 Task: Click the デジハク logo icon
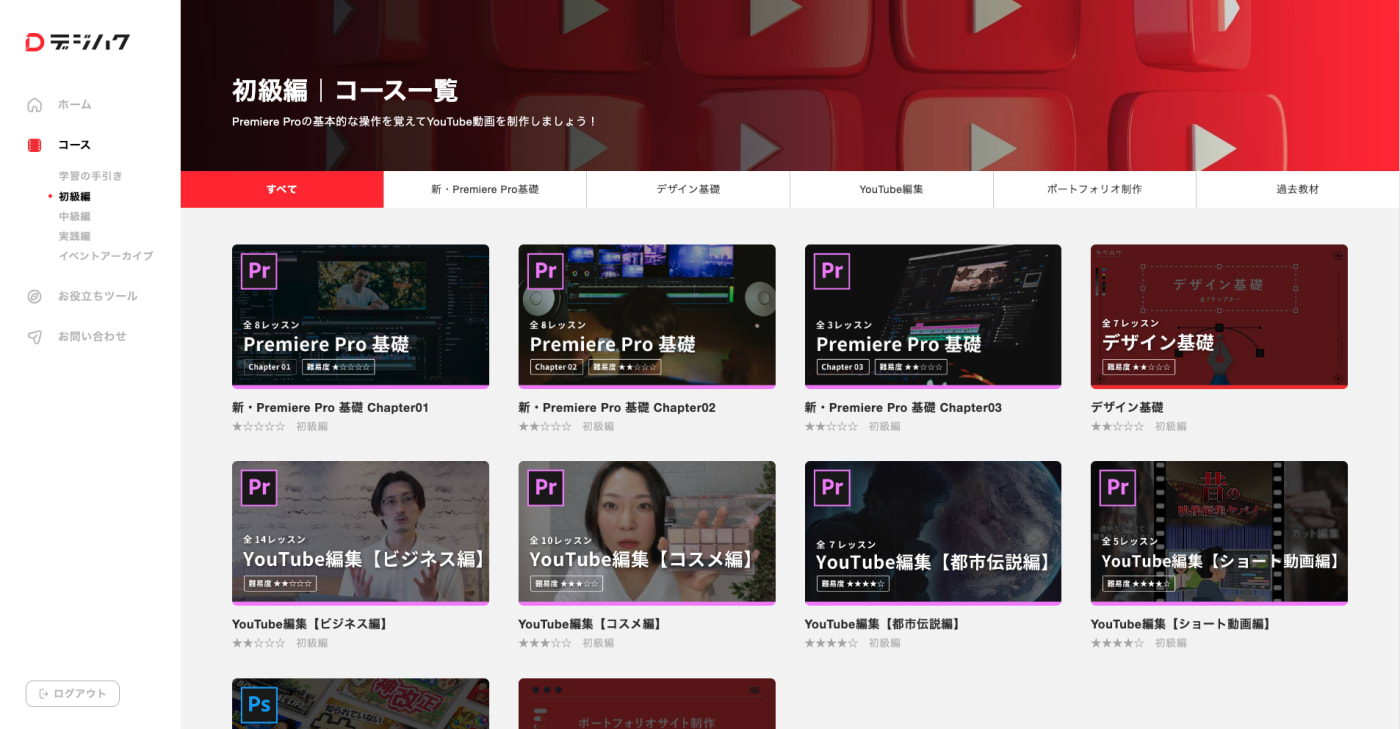coord(35,42)
